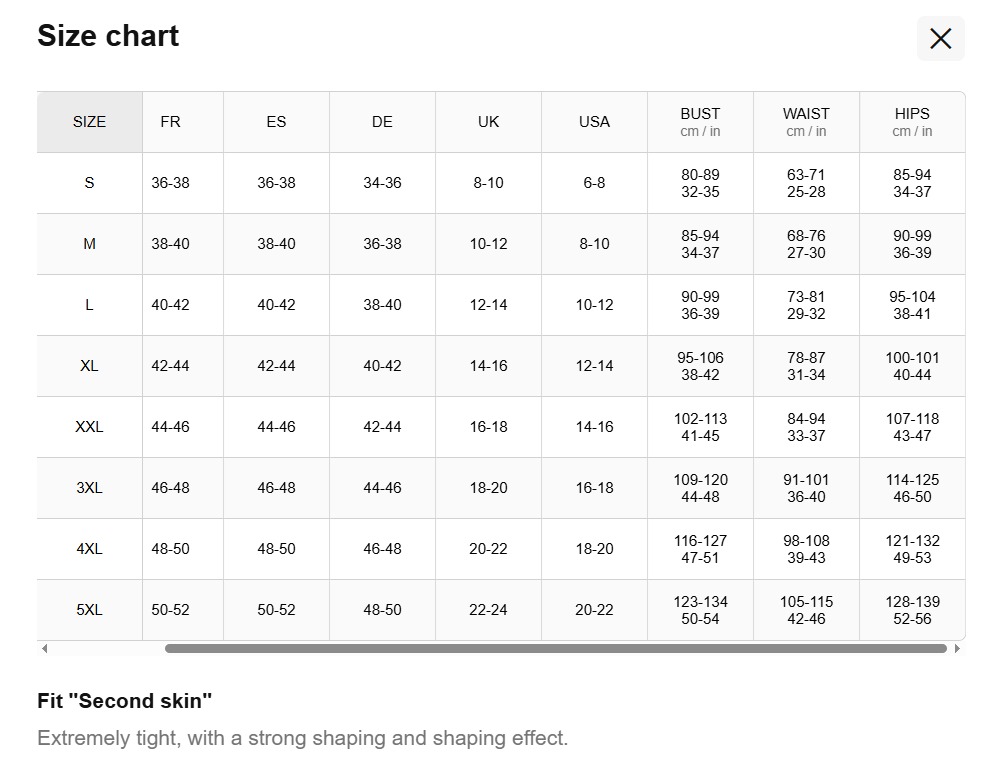Select the SIZE column header
The image size is (1004, 767).
coord(89,122)
